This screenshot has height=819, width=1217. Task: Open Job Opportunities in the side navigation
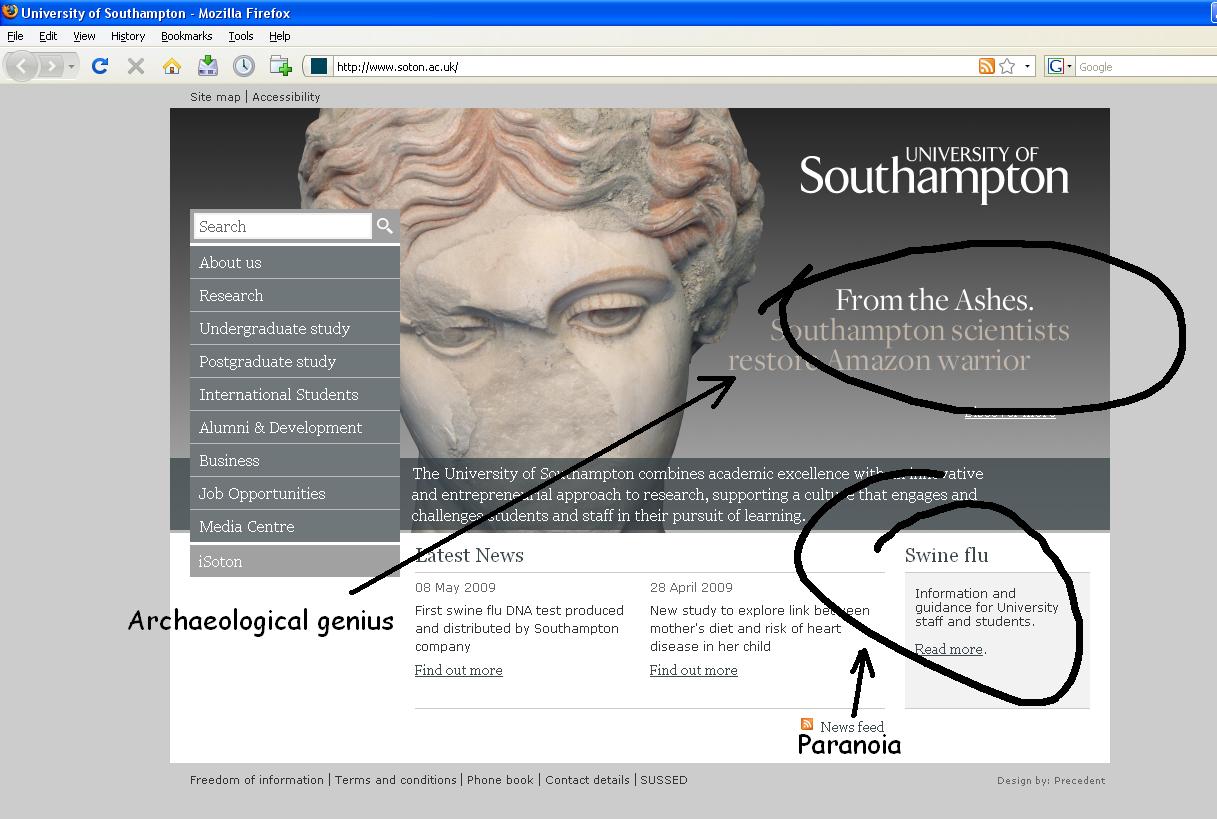[x=295, y=493]
